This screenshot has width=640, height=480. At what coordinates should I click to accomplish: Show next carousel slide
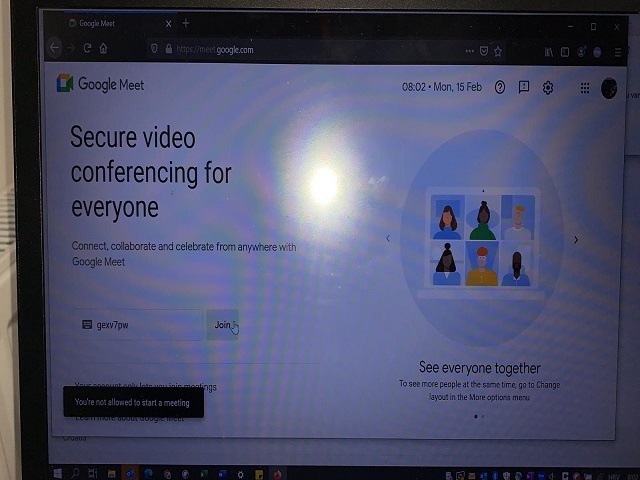(x=576, y=240)
